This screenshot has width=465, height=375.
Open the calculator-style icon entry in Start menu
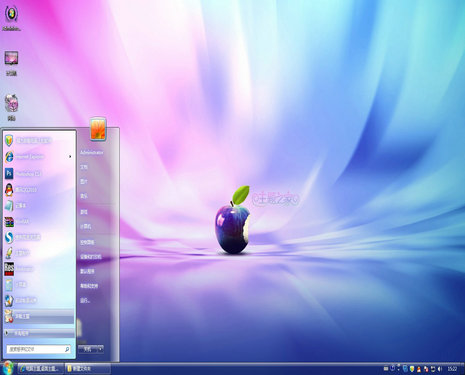pos(39,284)
